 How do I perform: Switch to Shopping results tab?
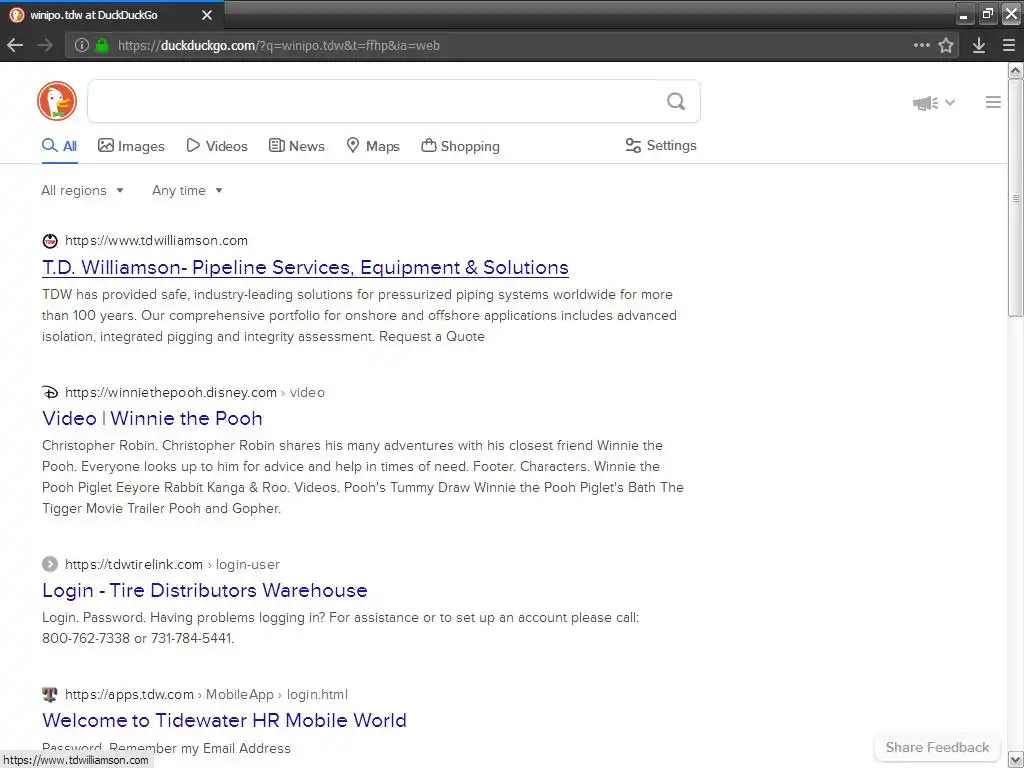tap(460, 146)
